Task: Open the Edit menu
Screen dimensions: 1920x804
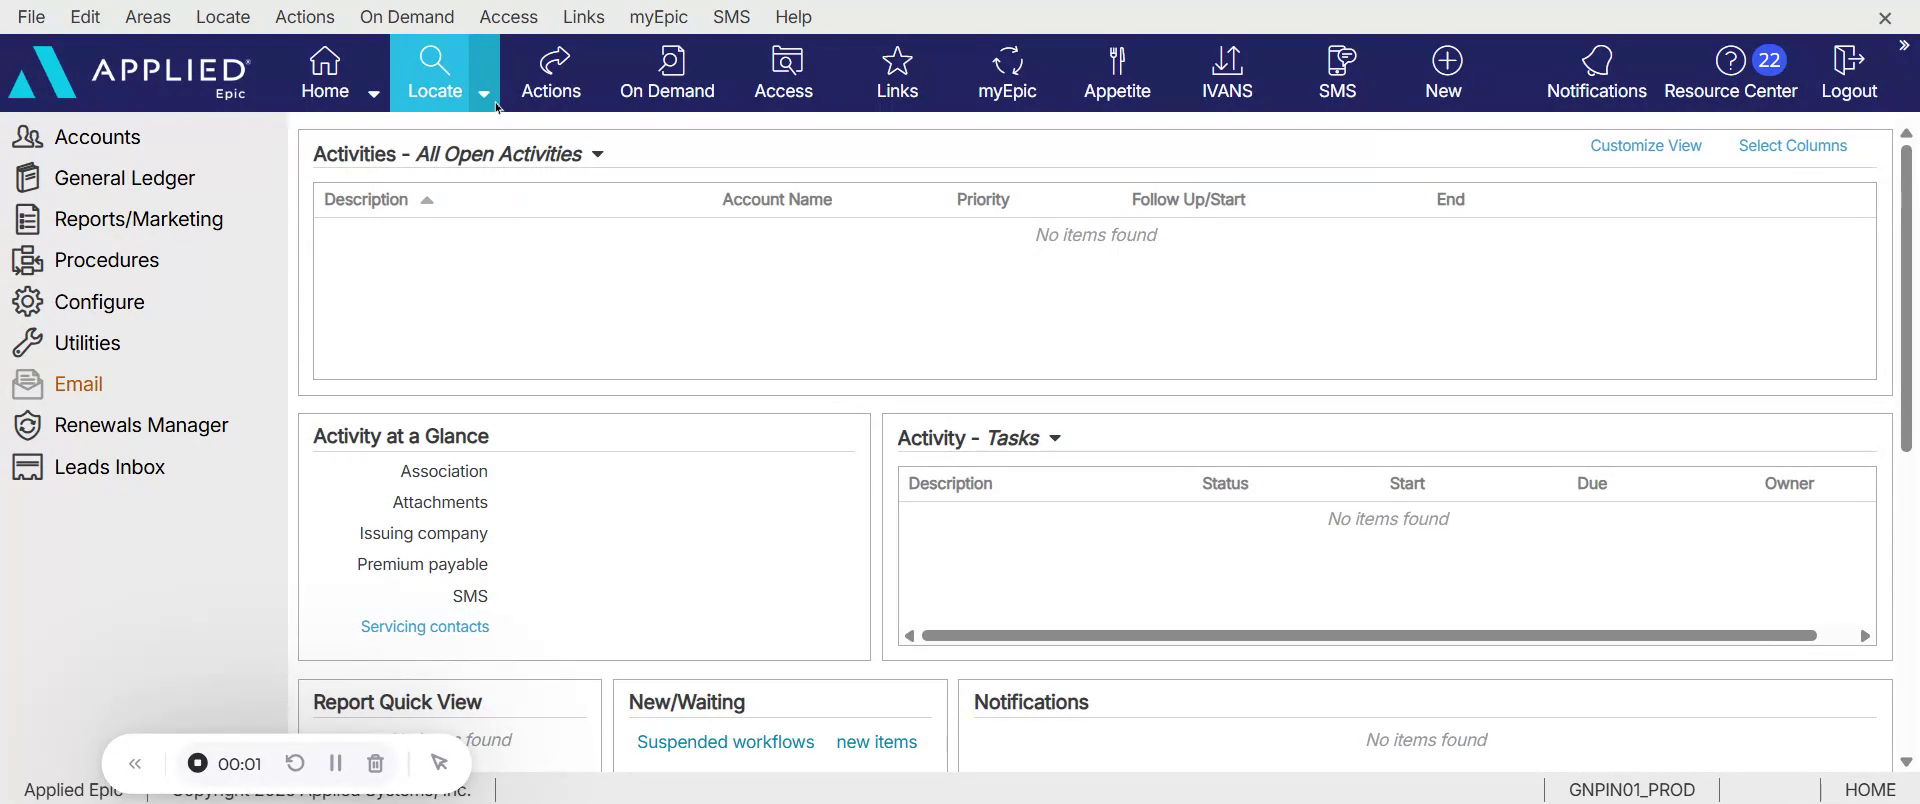Action: pos(85,17)
